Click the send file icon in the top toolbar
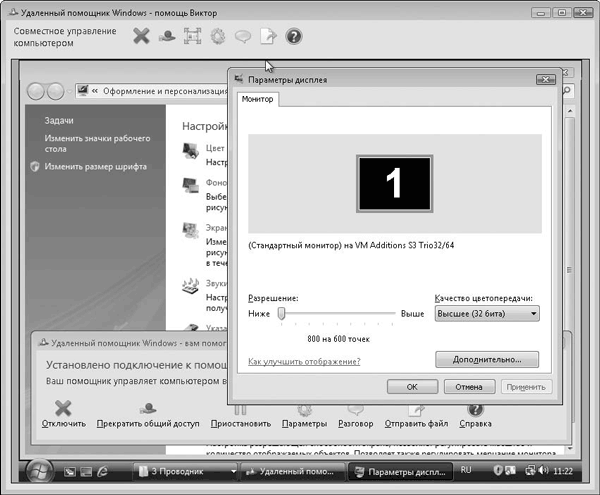Screen dimensions: 600x495 (268, 36)
